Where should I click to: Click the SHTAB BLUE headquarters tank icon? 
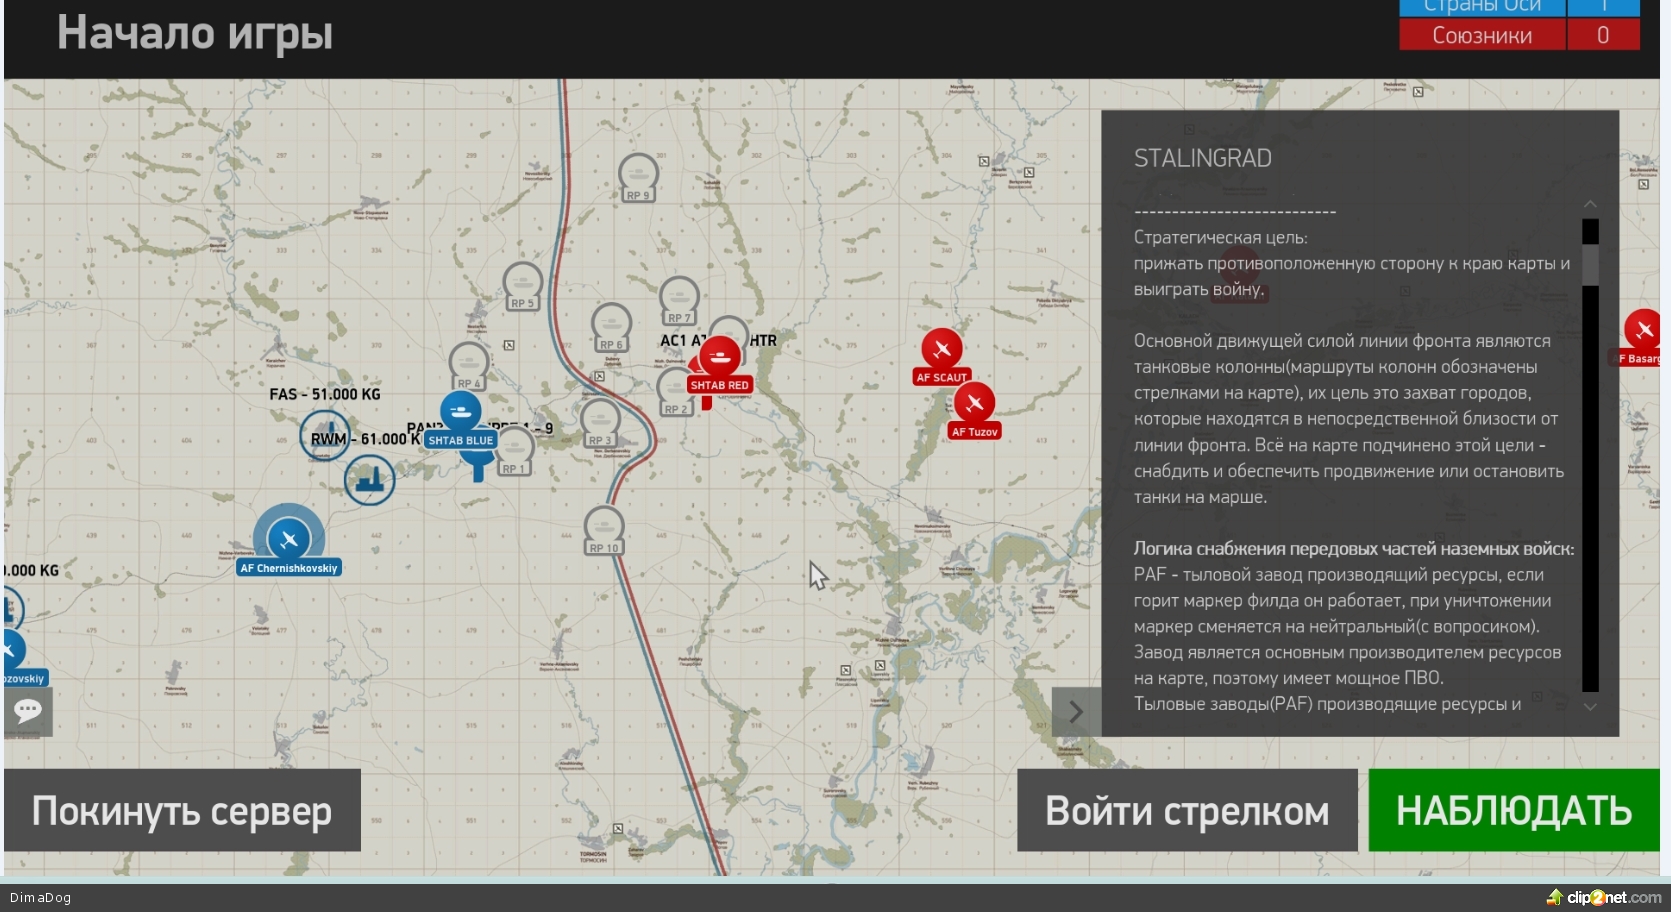(461, 411)
